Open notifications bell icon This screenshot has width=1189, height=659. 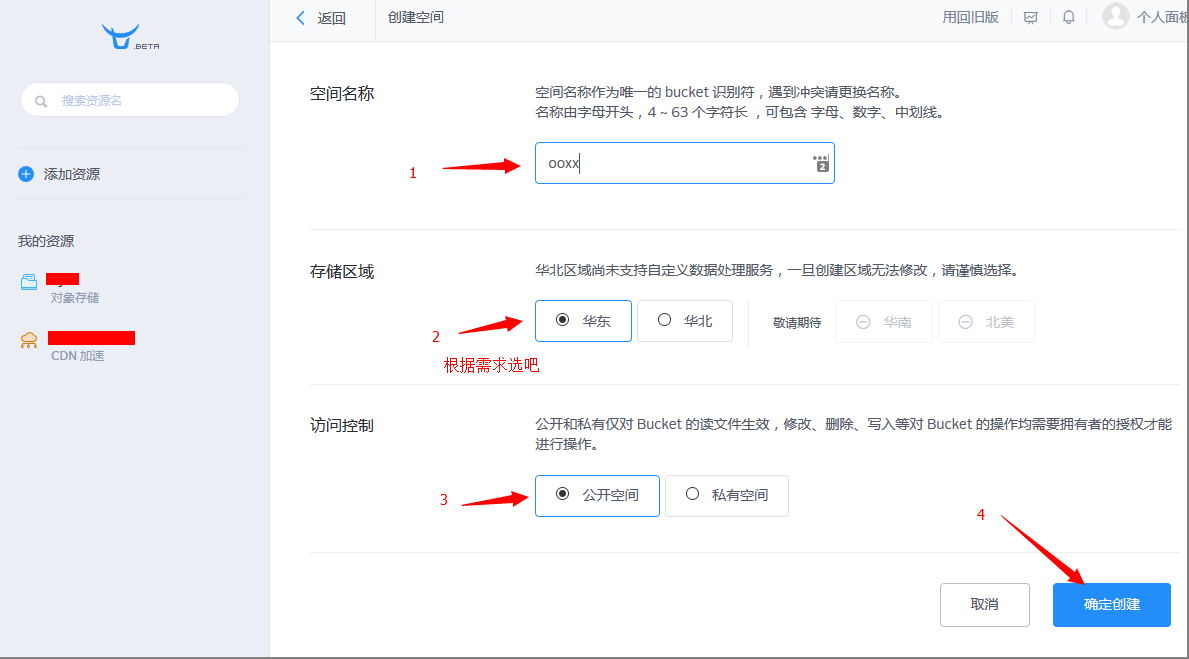click(1069, 18)
